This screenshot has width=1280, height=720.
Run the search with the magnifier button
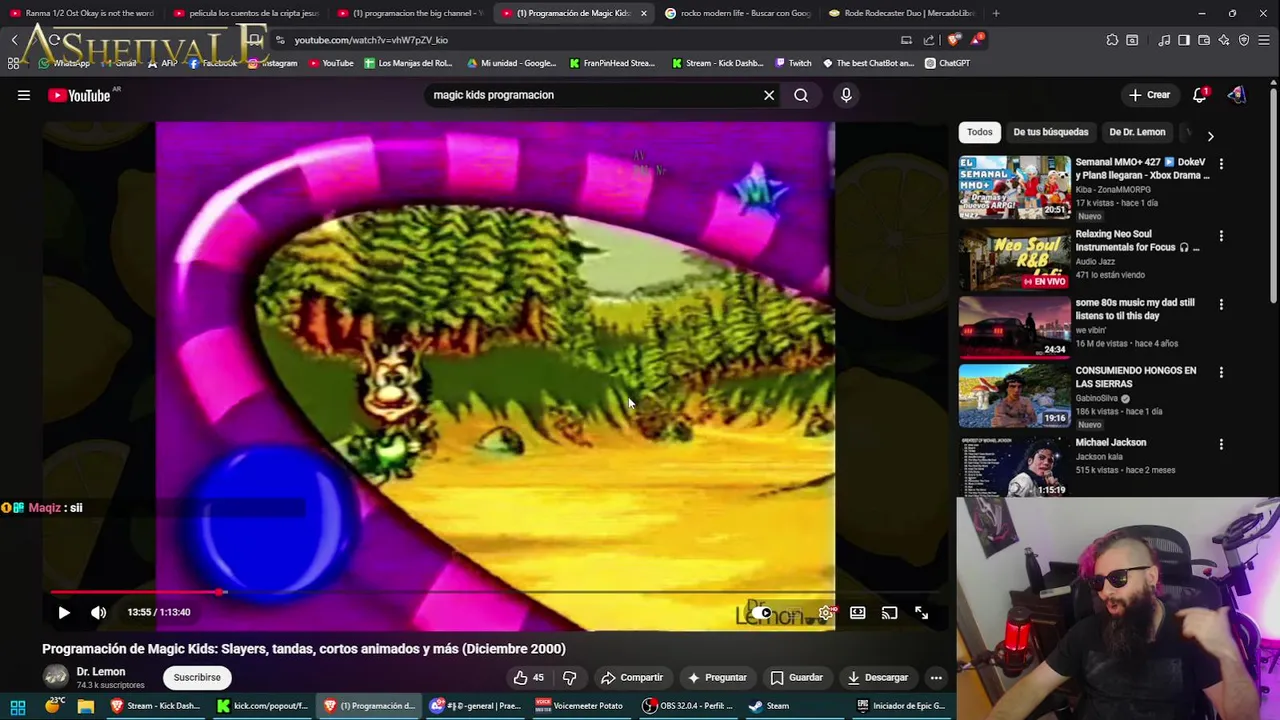click(801, 95)
